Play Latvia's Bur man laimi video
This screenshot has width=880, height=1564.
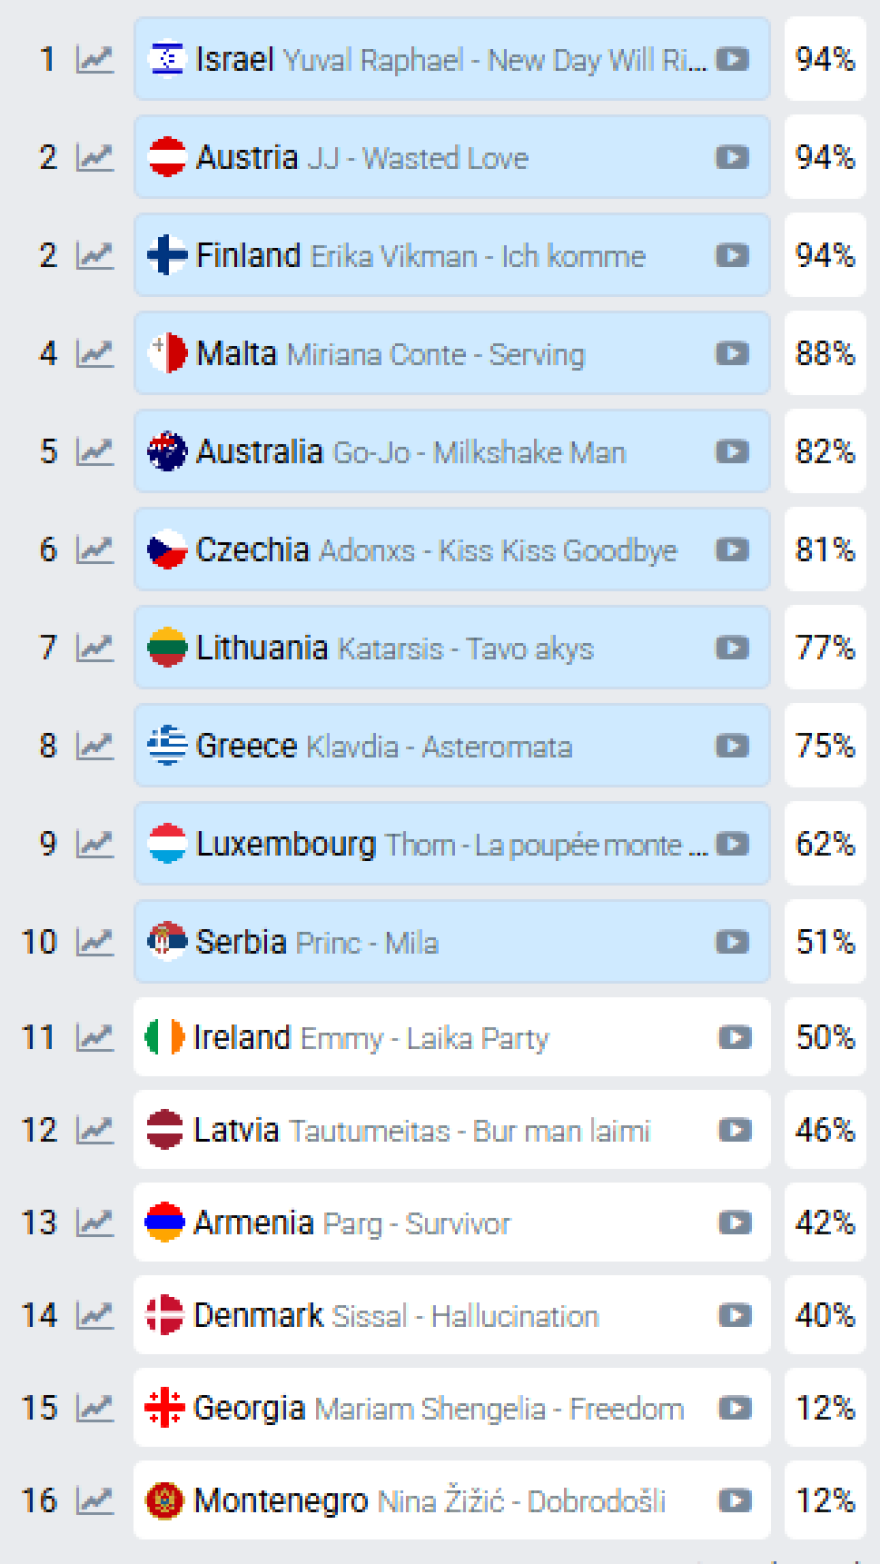(735, 1131)
